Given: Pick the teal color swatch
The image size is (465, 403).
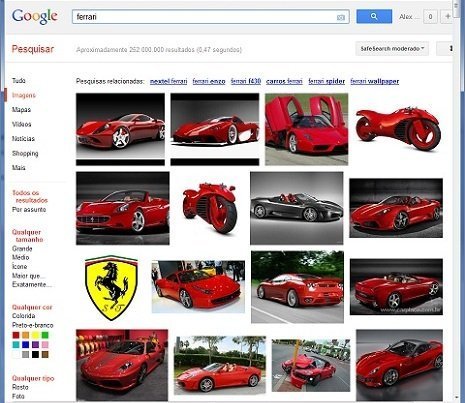Looking at the screenshot, I should coord(16,345).
